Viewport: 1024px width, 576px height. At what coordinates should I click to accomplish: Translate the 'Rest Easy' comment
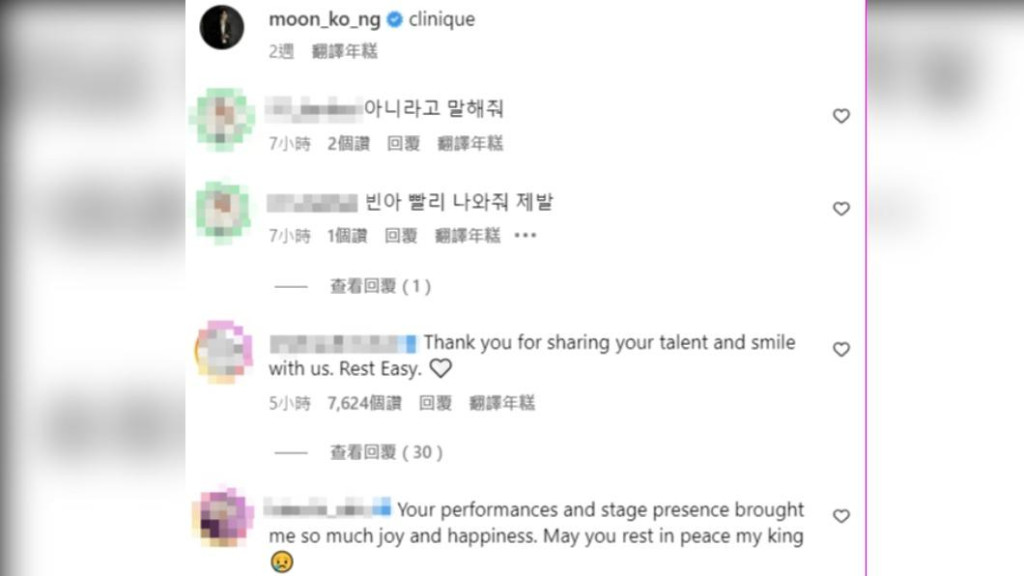click(x=503, y=403)
